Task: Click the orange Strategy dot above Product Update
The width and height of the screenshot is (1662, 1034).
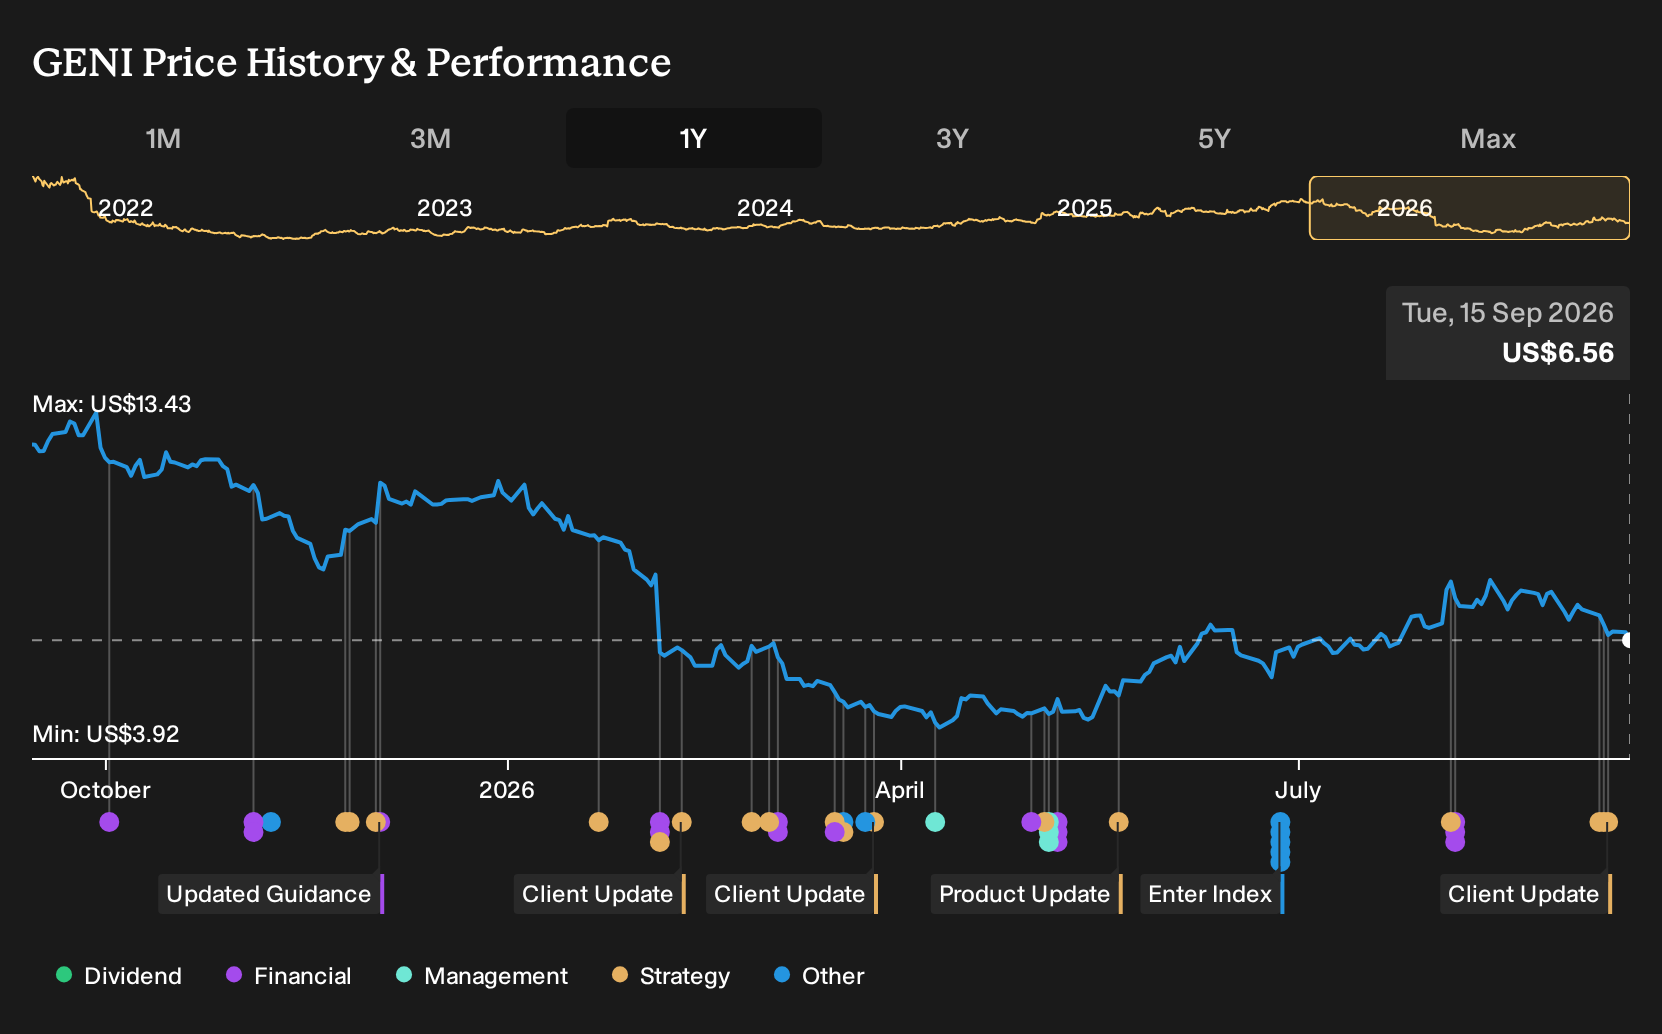Action: [1118, 822]
